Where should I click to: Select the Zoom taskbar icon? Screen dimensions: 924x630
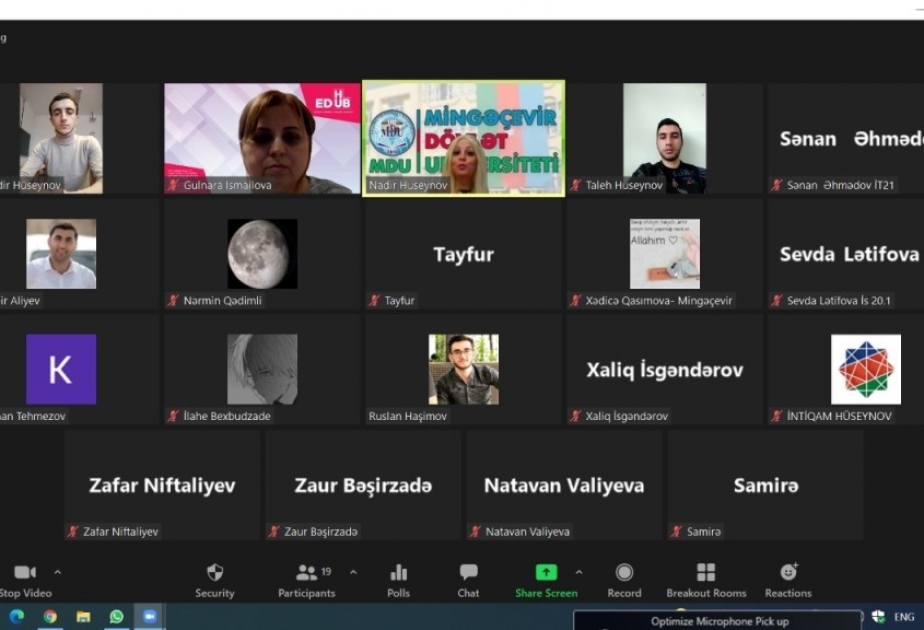tap(150, 616)
